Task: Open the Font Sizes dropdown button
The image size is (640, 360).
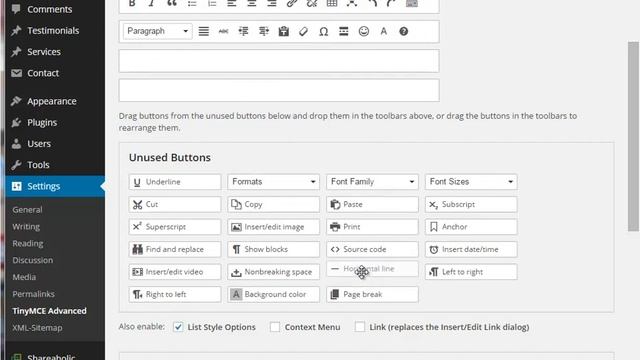Action: [471, 182]
